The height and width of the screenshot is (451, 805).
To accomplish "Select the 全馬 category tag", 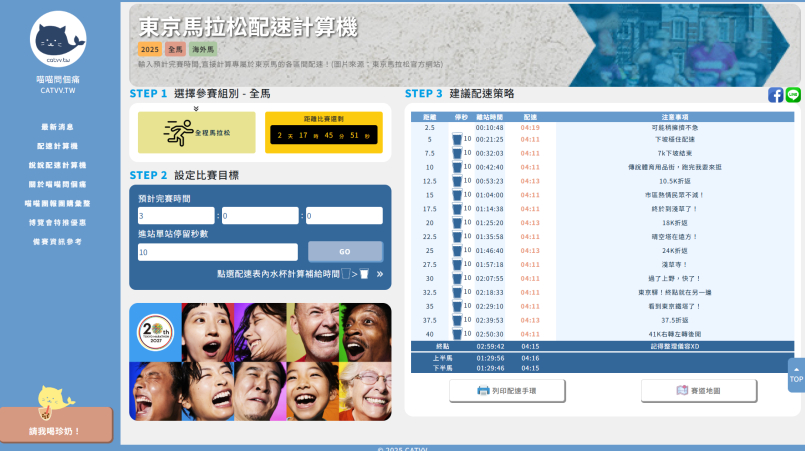I will pos(175,48).
